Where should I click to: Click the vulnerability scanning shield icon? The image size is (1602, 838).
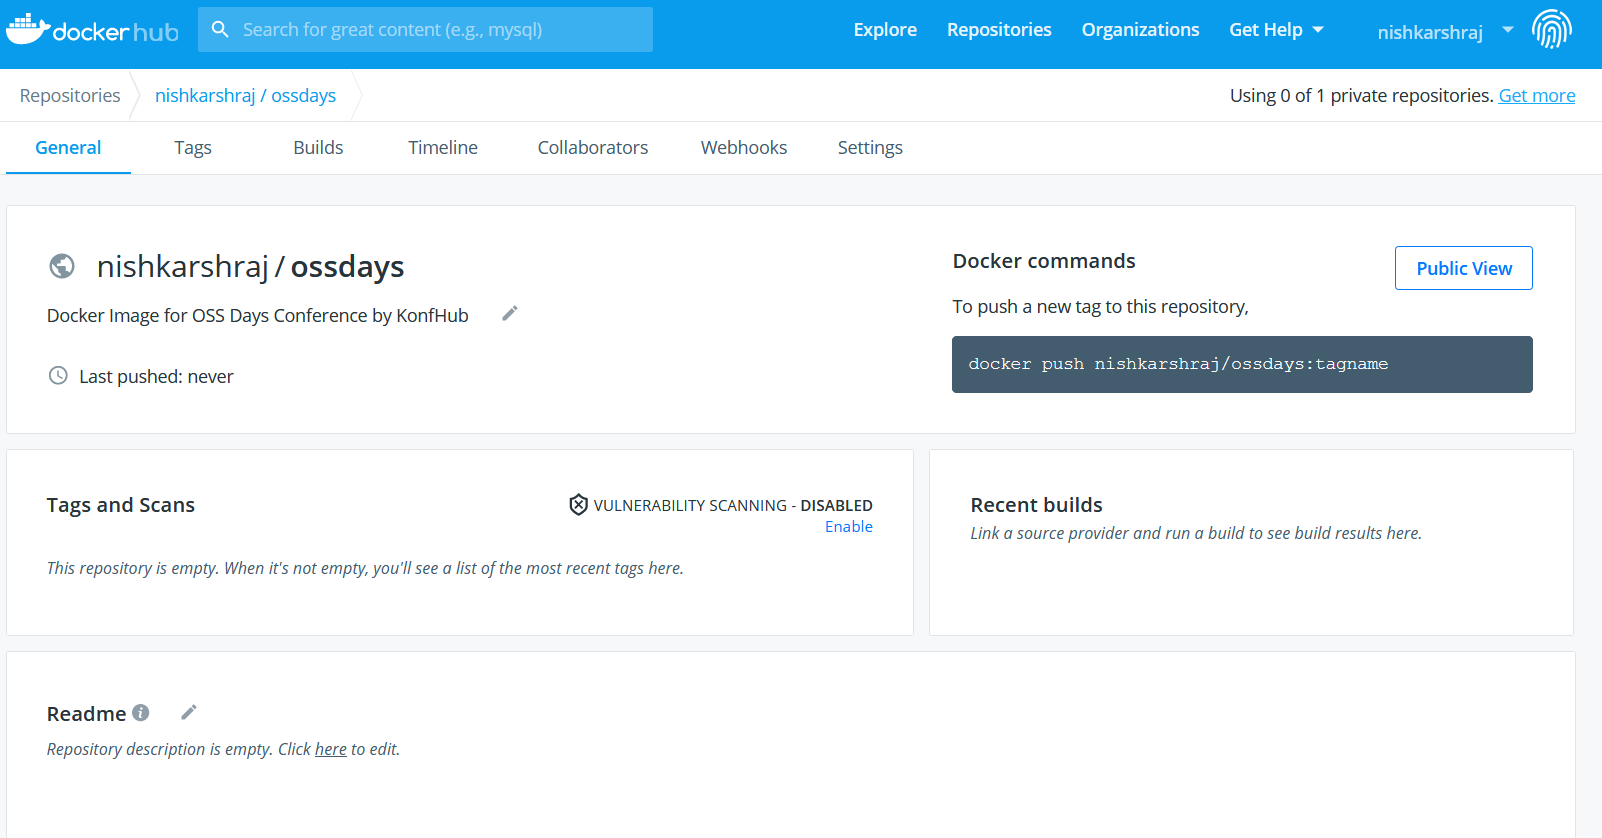point(578,505)
